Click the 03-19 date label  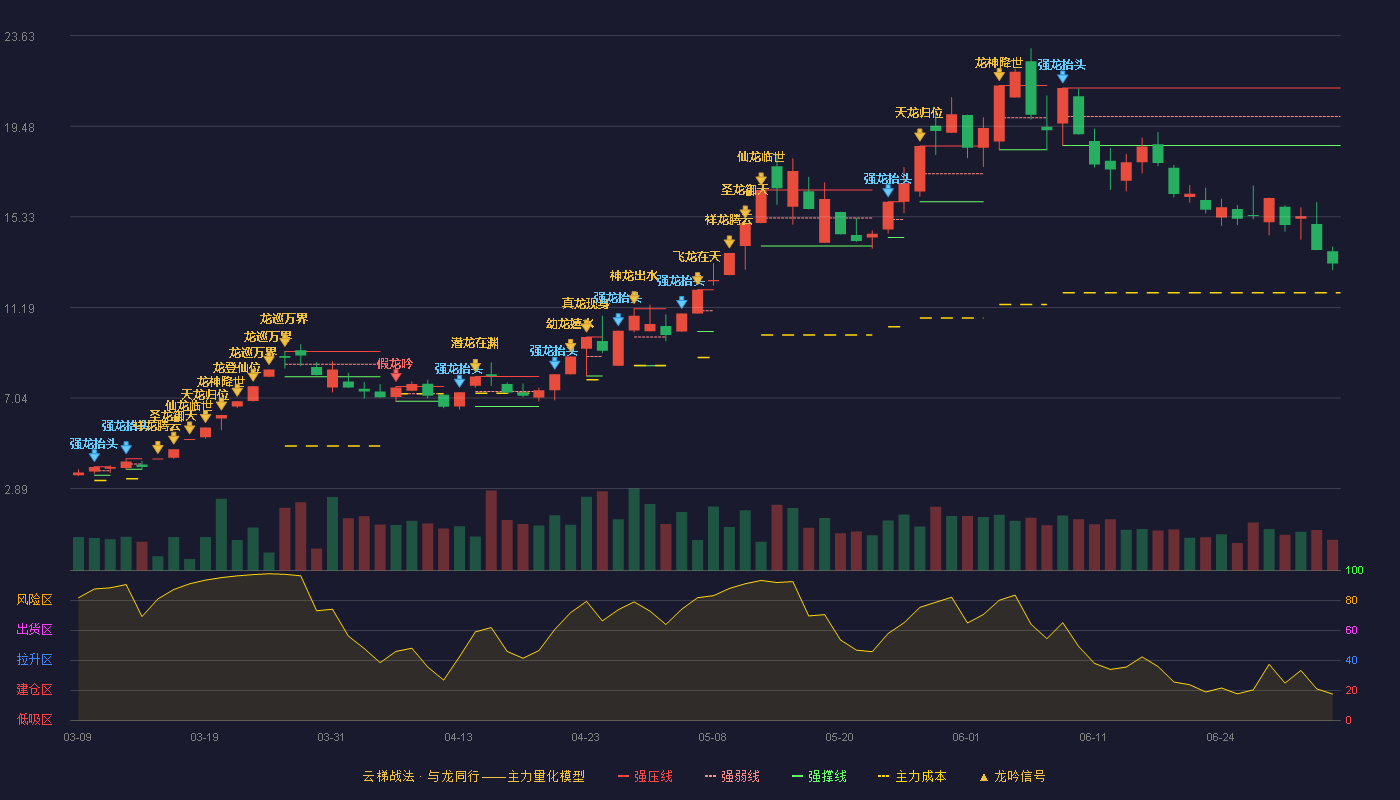(x=204, y=737)
